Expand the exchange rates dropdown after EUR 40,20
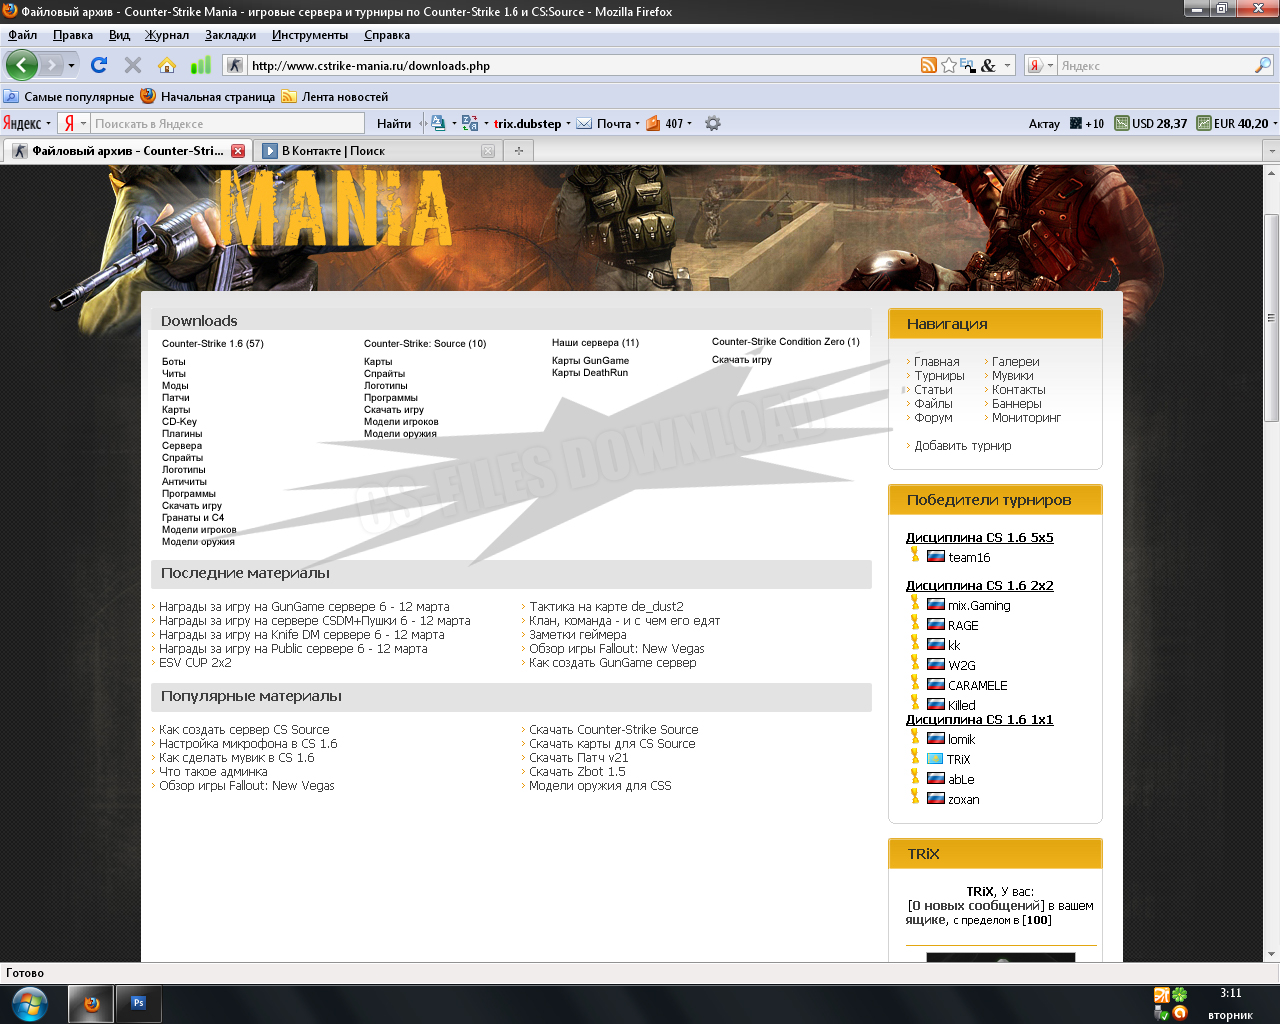The height and width of the screenshot is (1024, 1280). pos(1275,123)
